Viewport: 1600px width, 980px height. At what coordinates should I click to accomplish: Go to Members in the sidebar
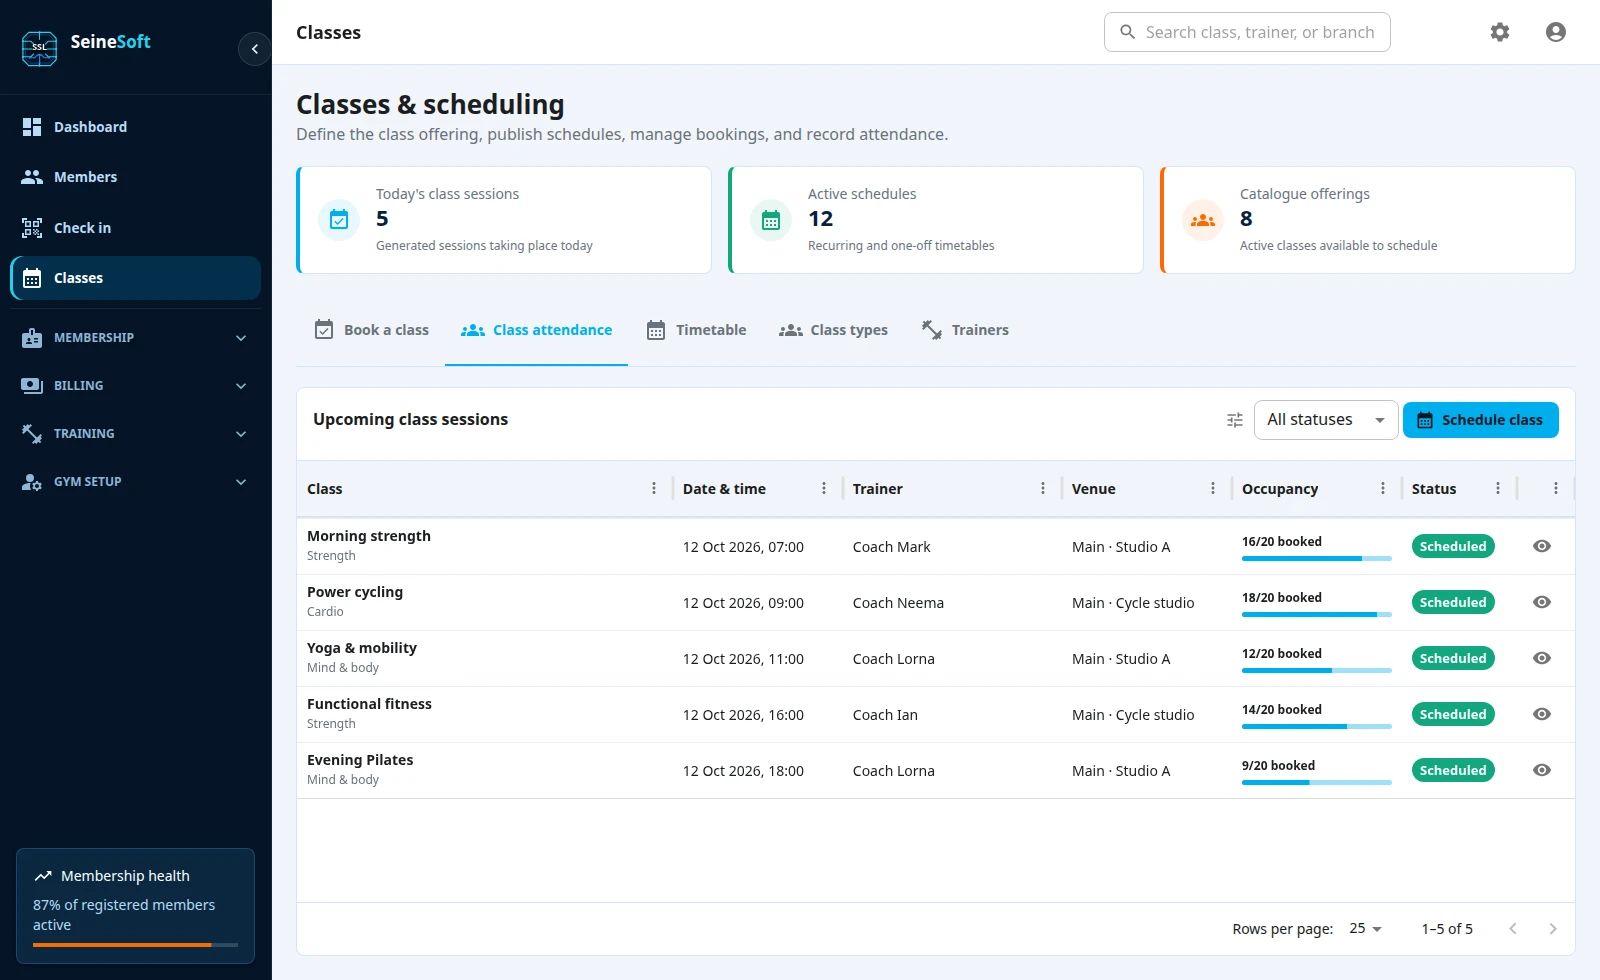tap(136, 177)
